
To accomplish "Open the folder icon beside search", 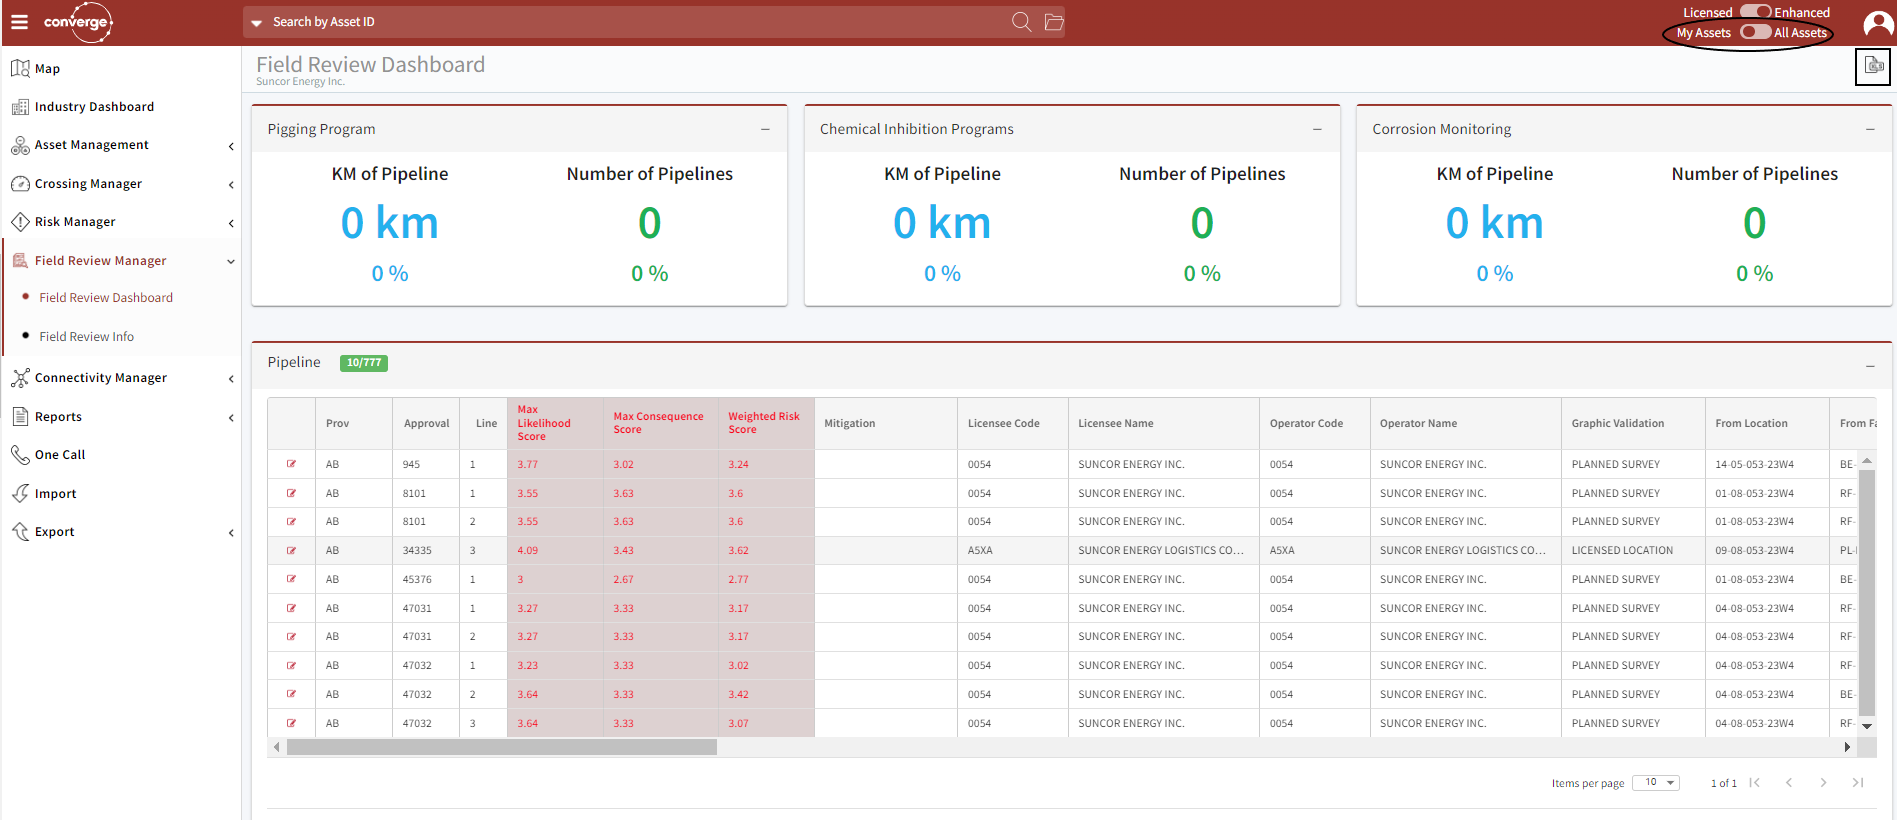I will (1054, 22).
